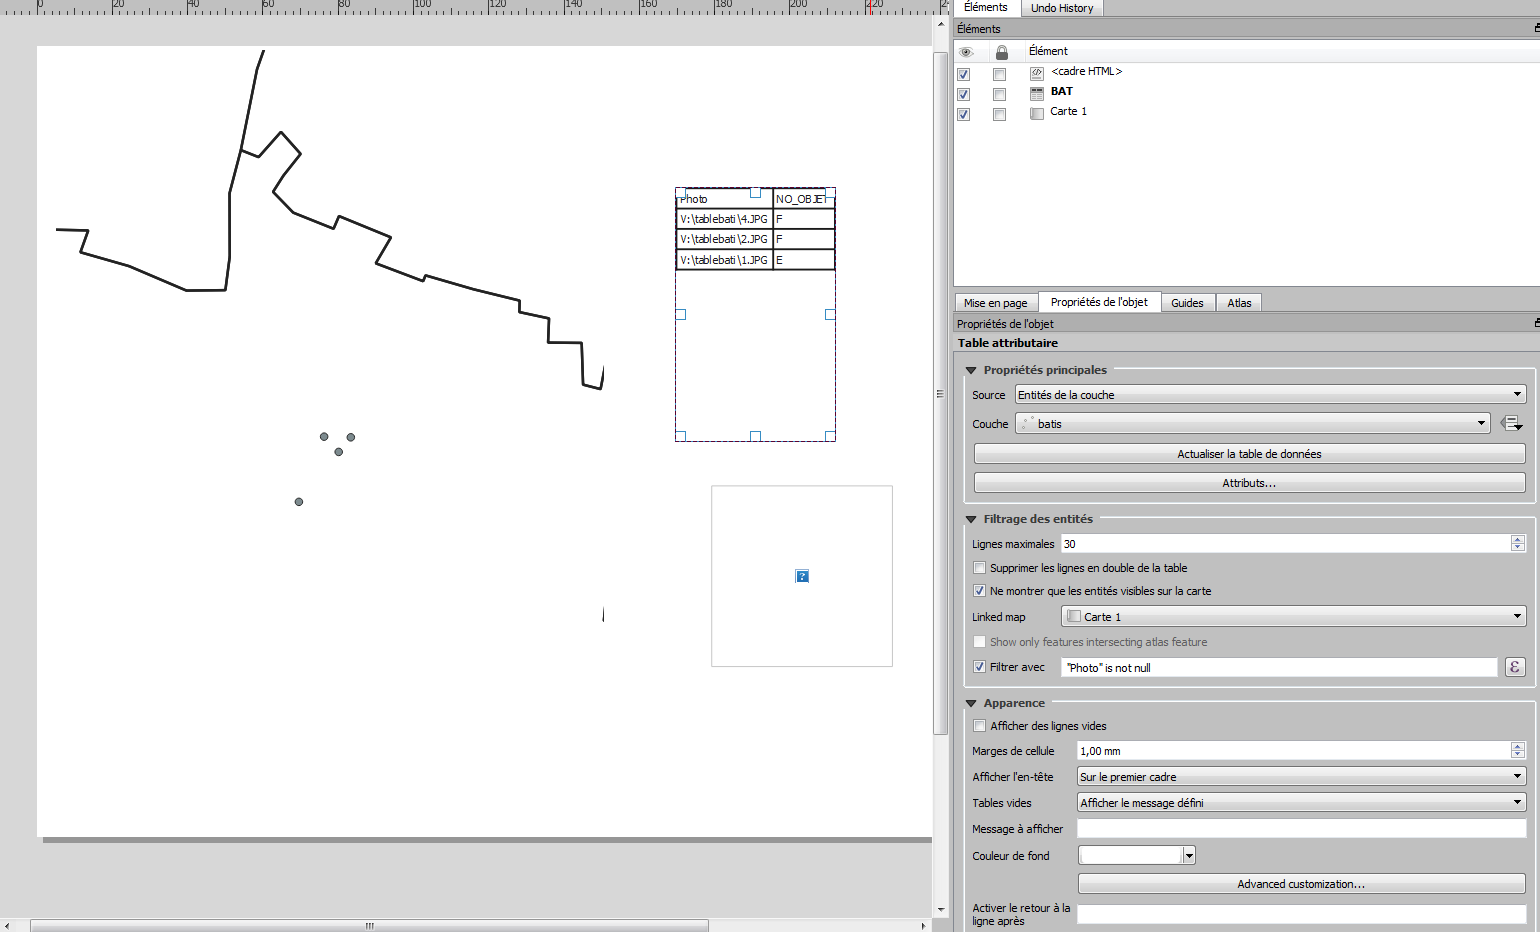Image resolution: width=1540 pixels, height=932 pixels.
Task: Click the padlock lock column header icon
Action: click(1001, 52)
